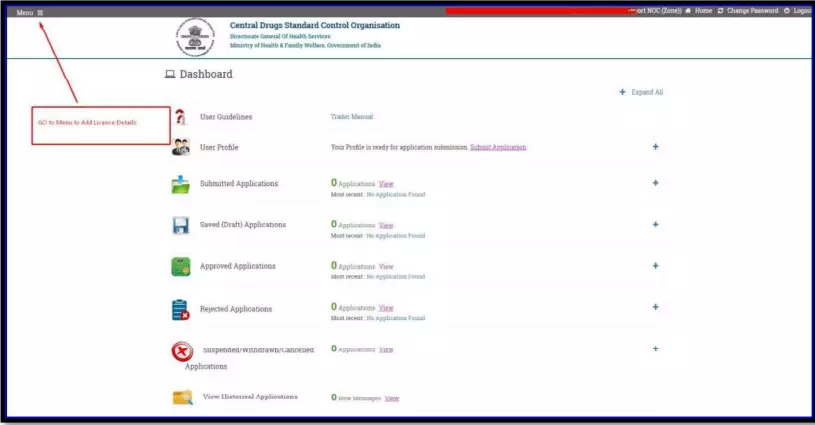Image resolution: width=815 pixels, height=425 pixels.
Task: Open Change Password in top bar
Action: [x=751, y=11]
